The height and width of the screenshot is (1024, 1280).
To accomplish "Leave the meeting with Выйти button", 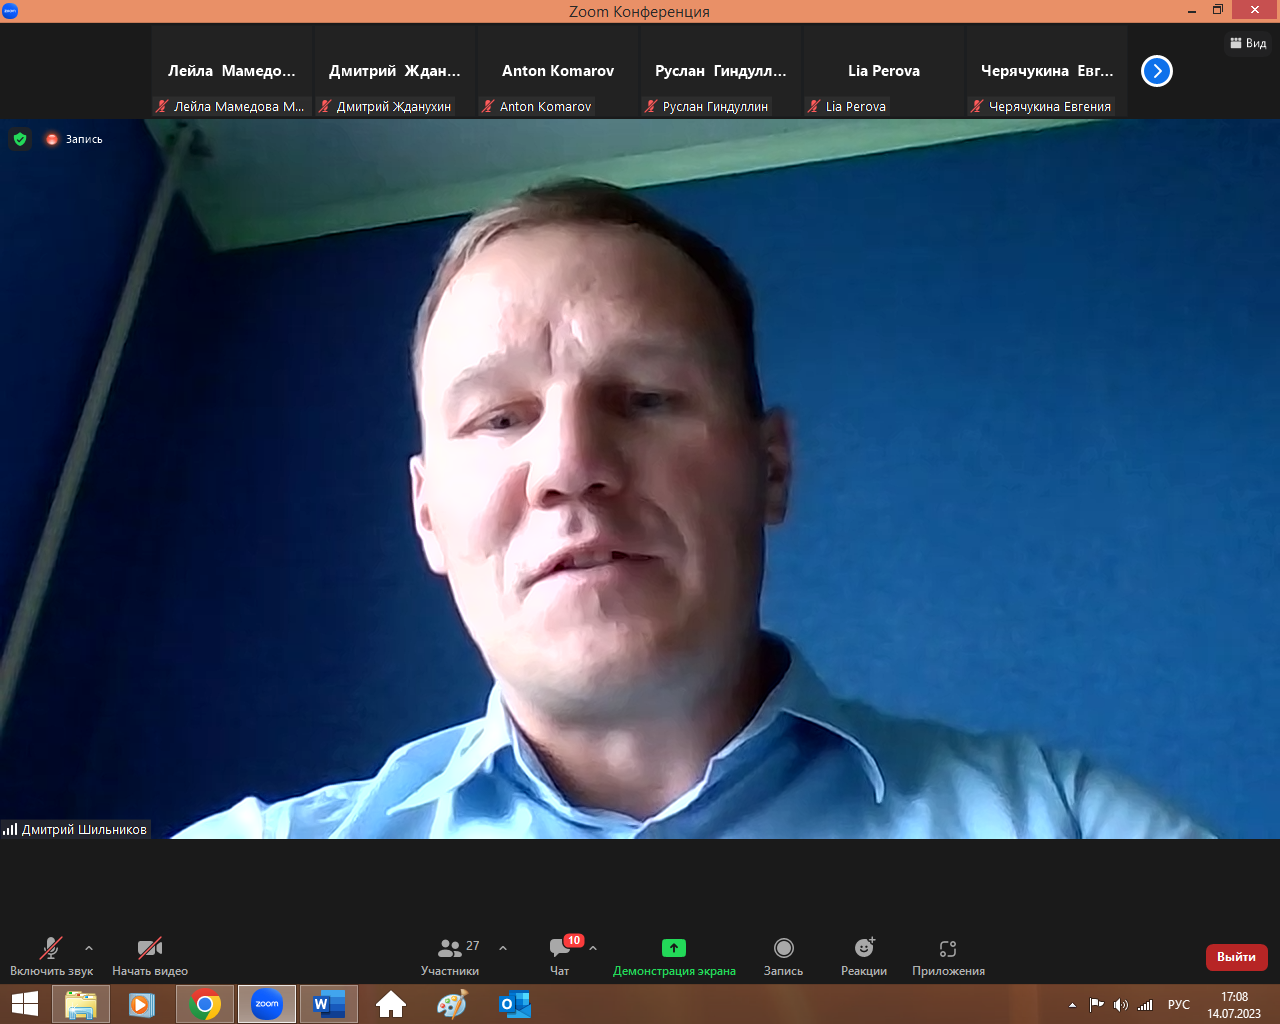I will (1236, 957).
